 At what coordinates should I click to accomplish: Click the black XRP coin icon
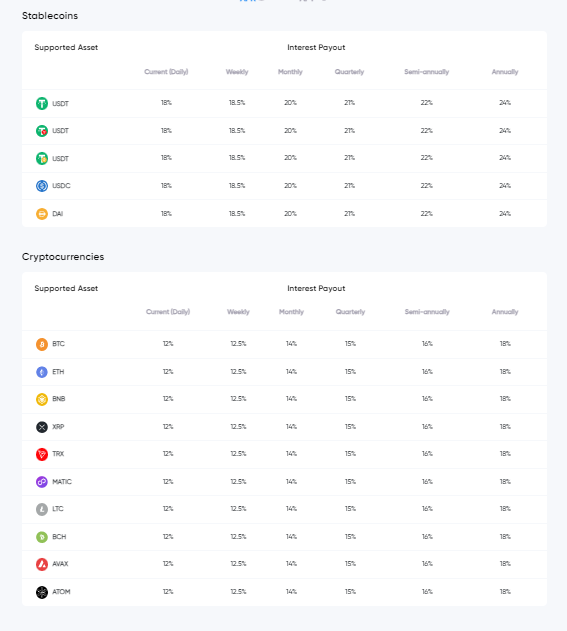tap(42, 427)
